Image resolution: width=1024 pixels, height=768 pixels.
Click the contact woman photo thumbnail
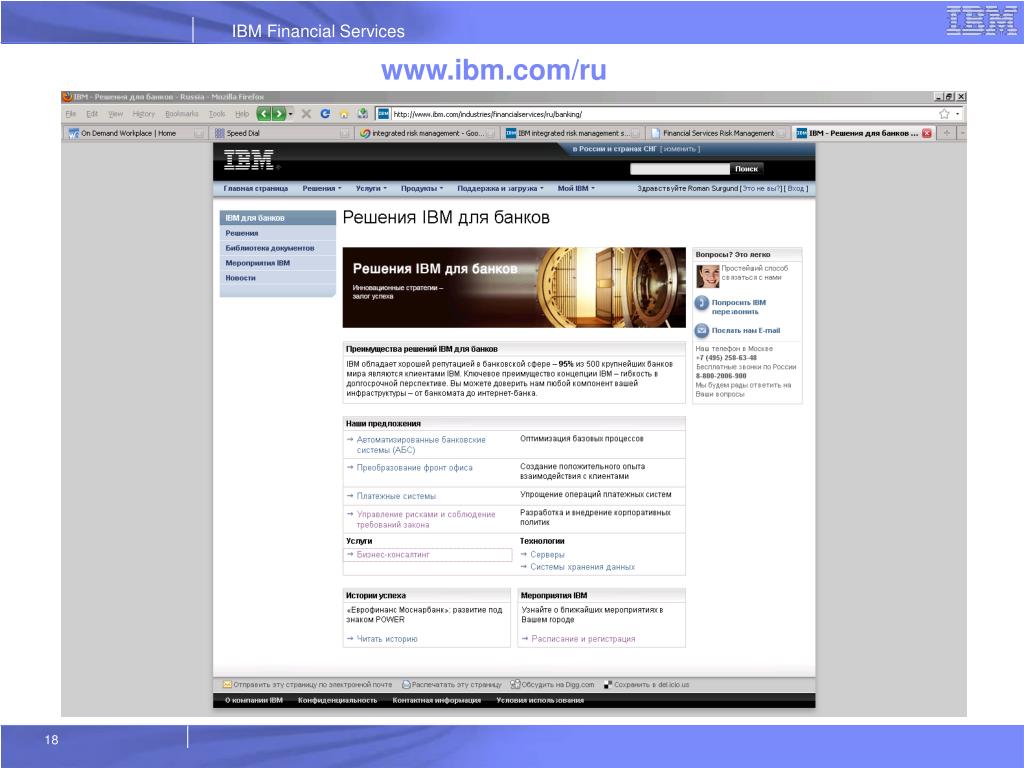click(707, 276)
